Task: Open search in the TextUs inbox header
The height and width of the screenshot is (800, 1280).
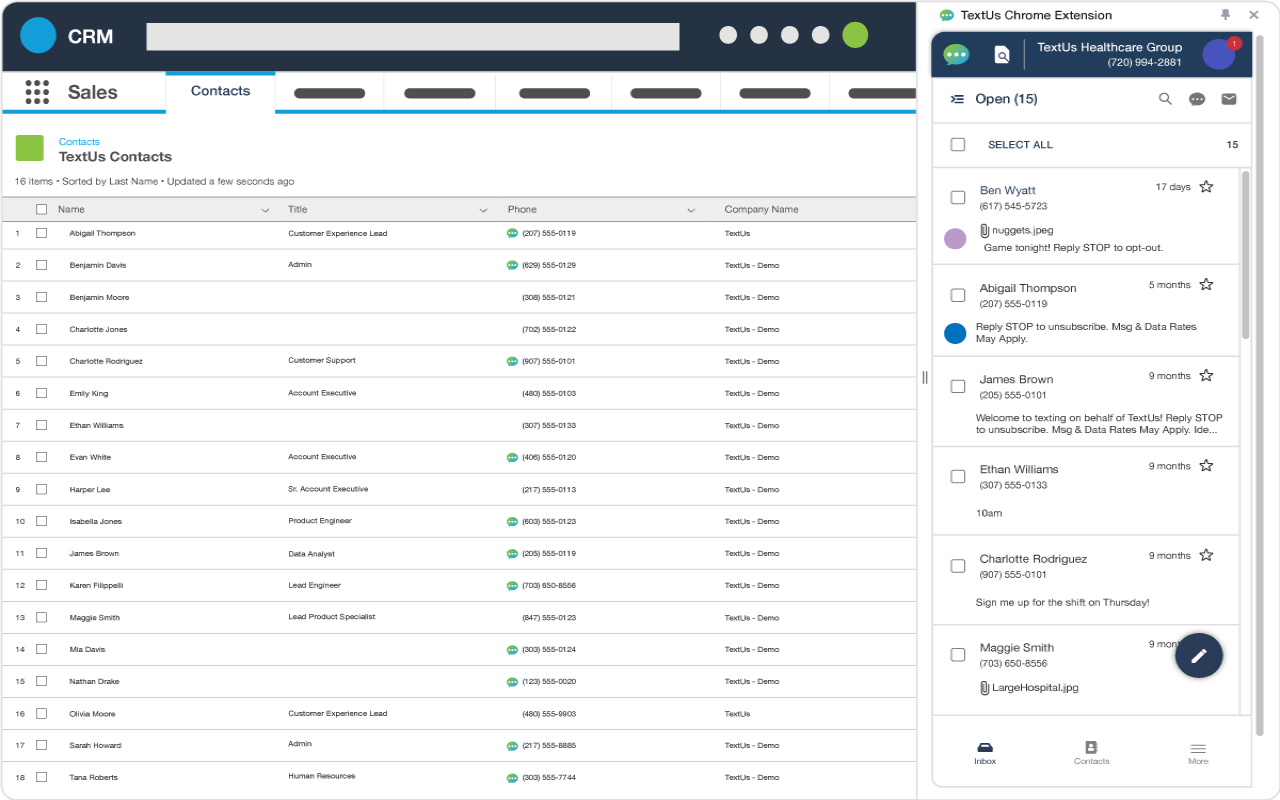Action: 1165,99
